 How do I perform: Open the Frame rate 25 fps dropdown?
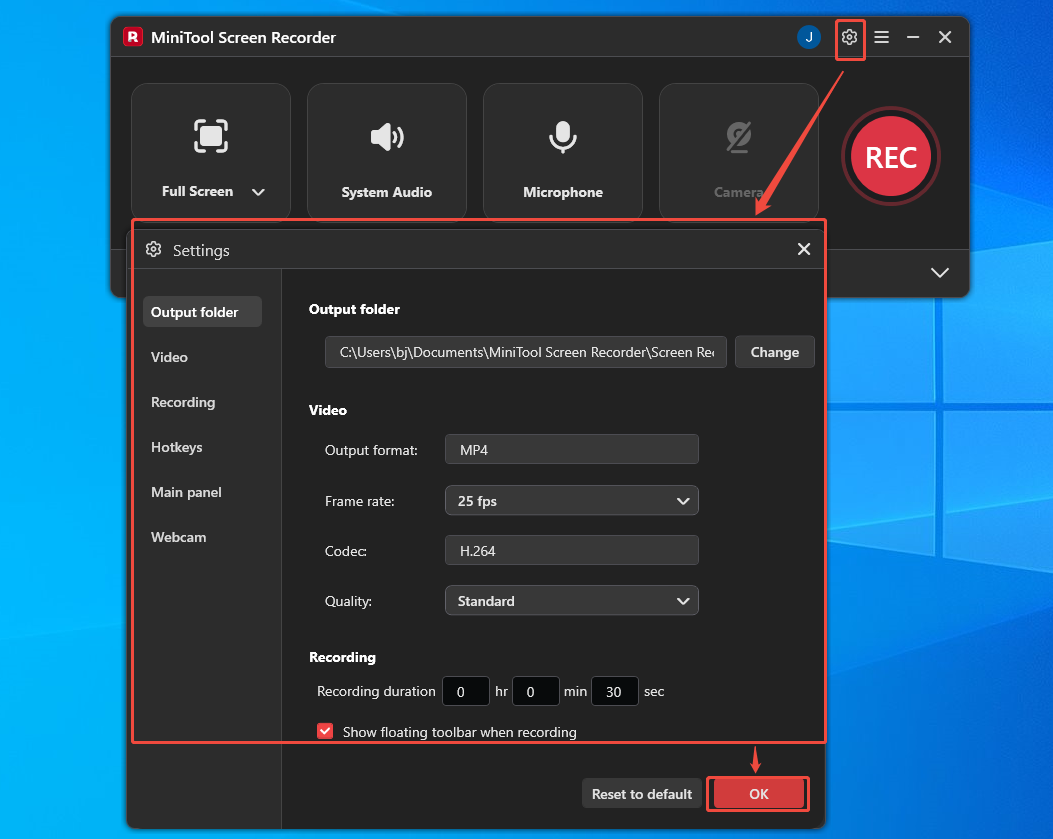pos(571,500)
